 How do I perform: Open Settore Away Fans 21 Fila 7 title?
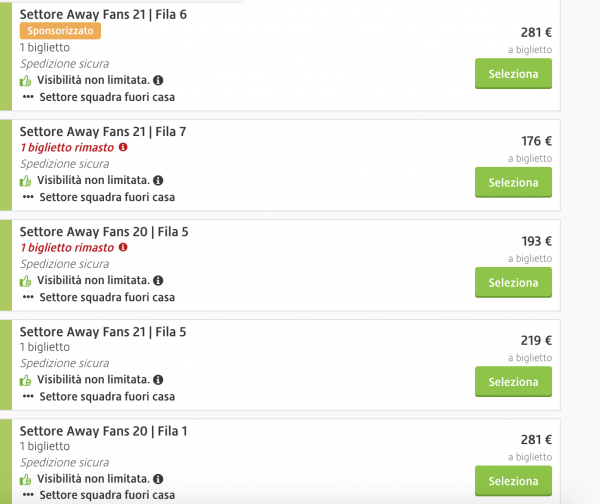103,131
